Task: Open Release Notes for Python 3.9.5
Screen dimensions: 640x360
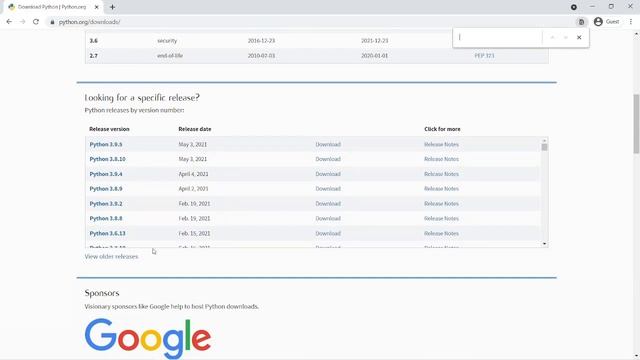Action: (x=441, y=144)
